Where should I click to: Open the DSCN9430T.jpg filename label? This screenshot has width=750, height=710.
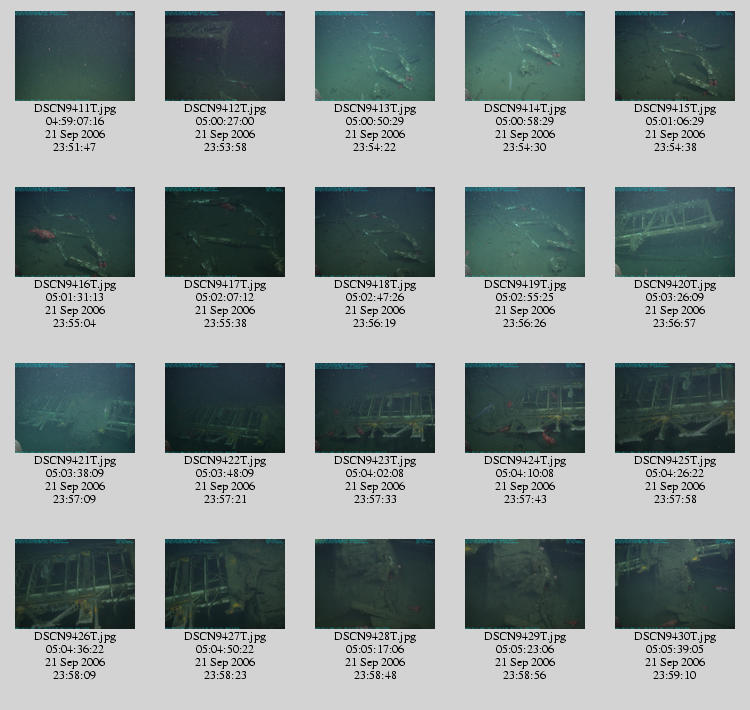(675, 637)
